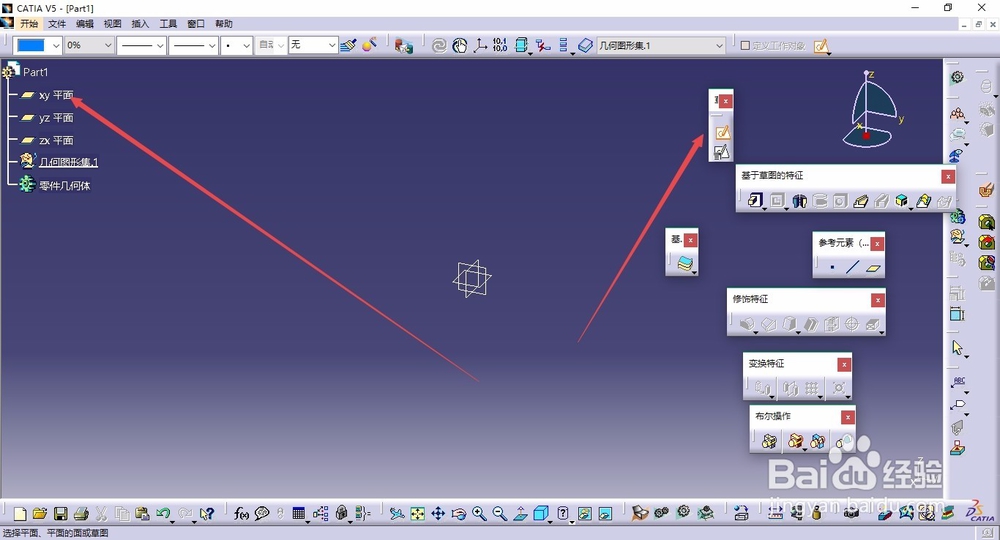
Task: Click the New document icon
Action: [20, 514]
